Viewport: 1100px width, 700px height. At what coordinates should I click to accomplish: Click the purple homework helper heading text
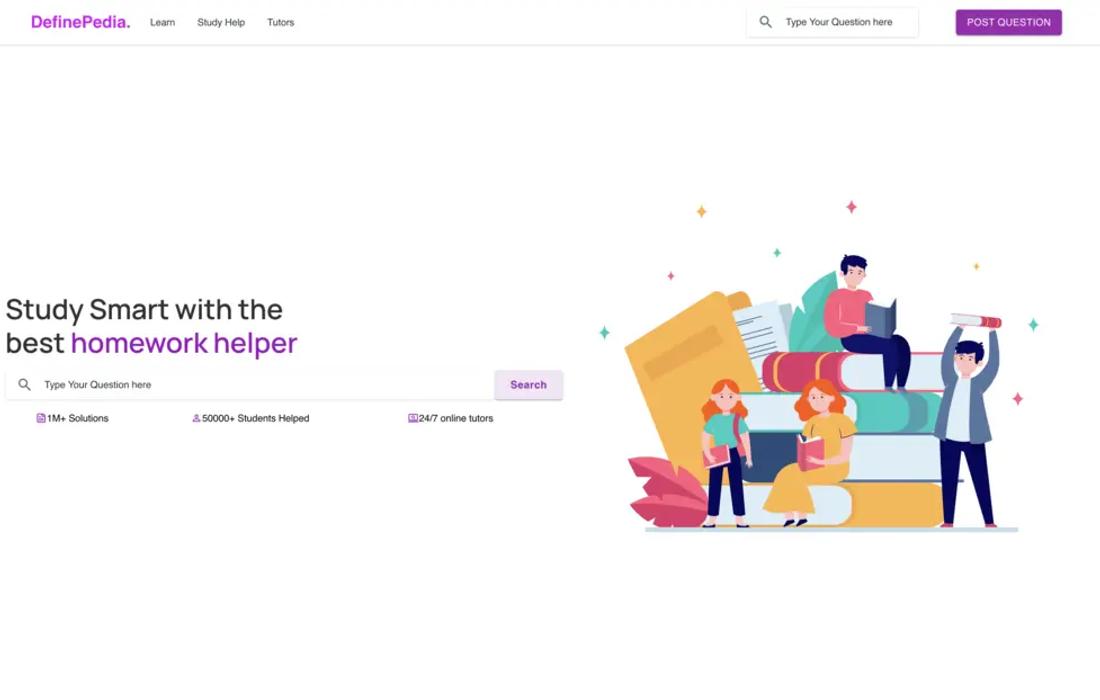(184, 343)
